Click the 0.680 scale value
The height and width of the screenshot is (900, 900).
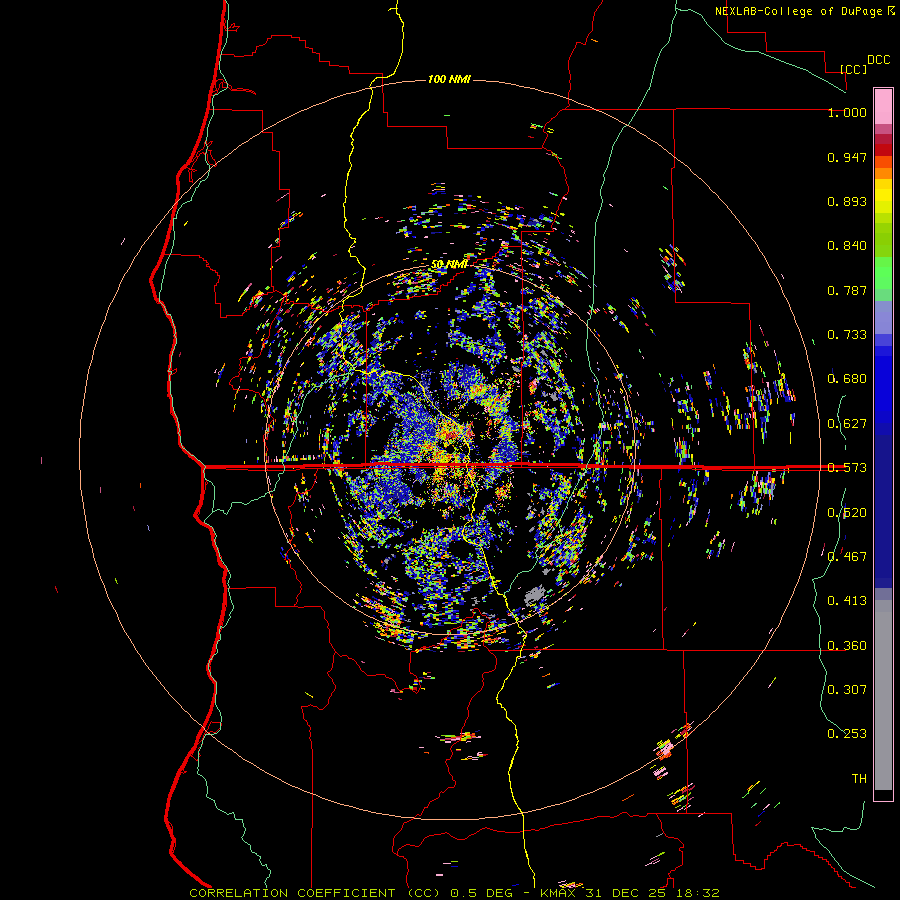coord(847,379)
